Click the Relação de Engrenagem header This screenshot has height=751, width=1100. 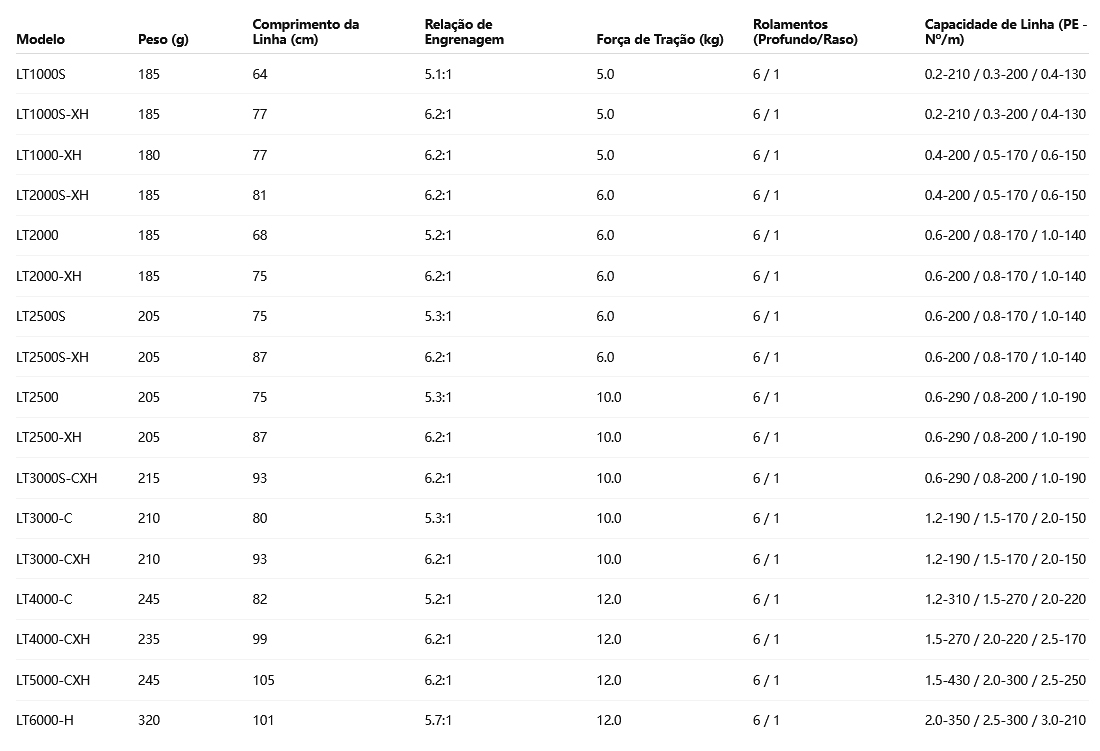pyautogui.click(x=464, y=32)
